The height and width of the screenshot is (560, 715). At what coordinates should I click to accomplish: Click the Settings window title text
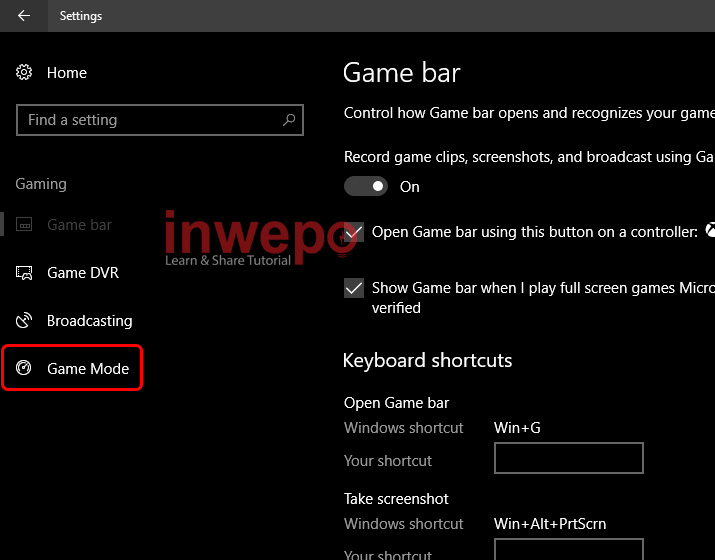click(81, 16)
